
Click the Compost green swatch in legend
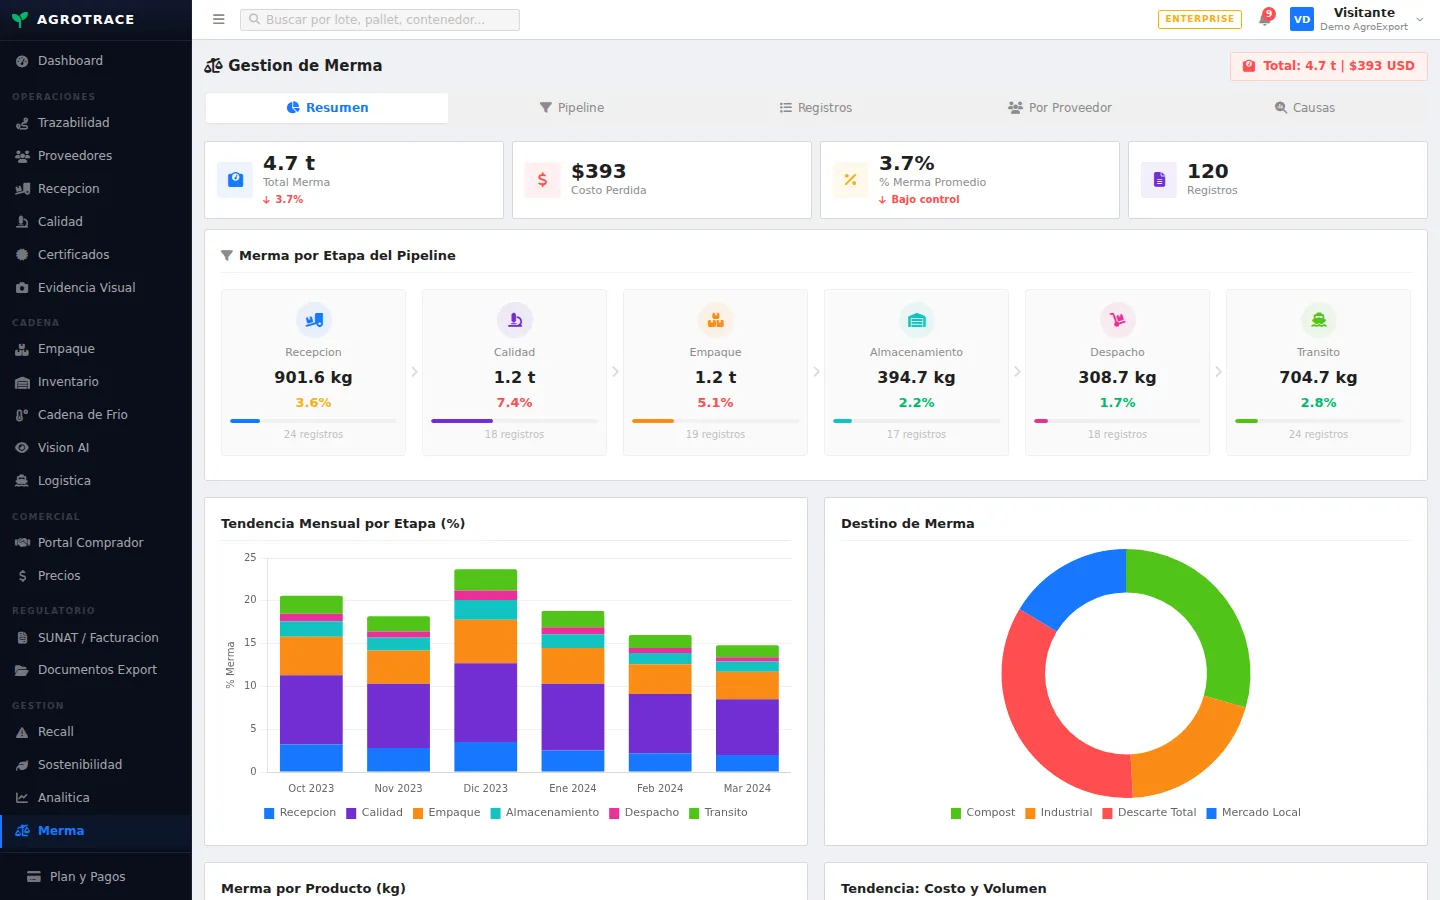(x=956, y=813)
